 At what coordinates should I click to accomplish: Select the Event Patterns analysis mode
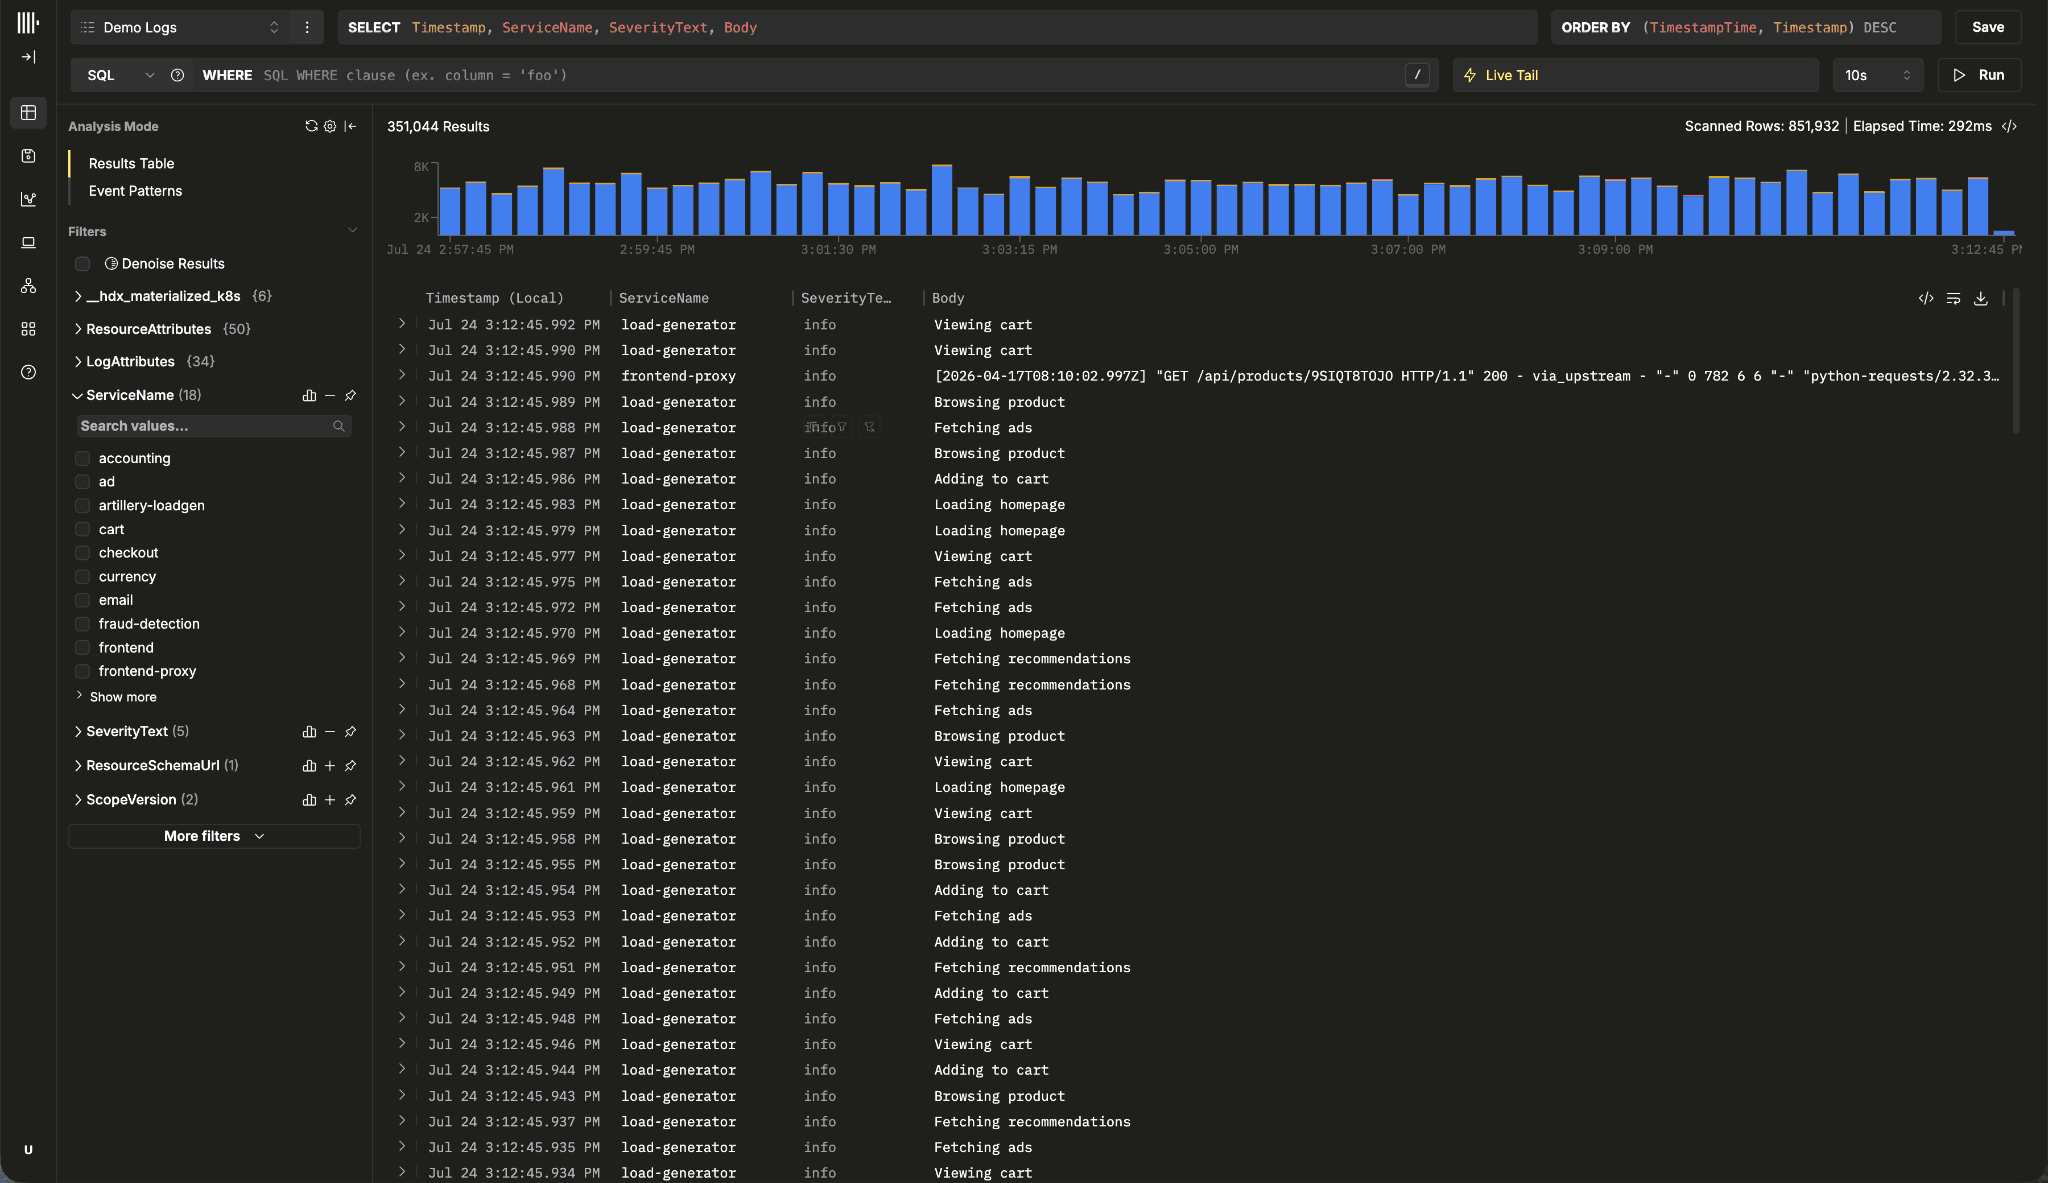point(135,191)
